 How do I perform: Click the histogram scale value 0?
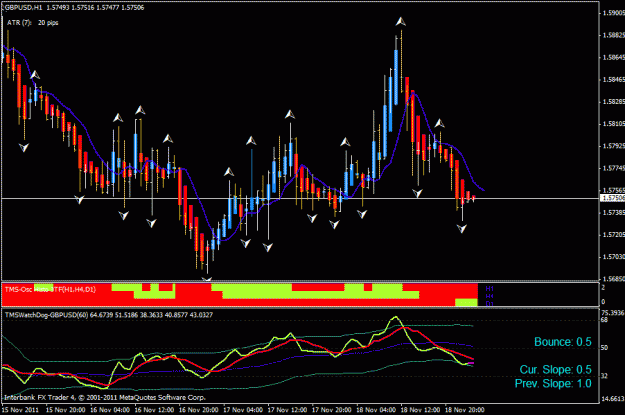coord(603,302)
